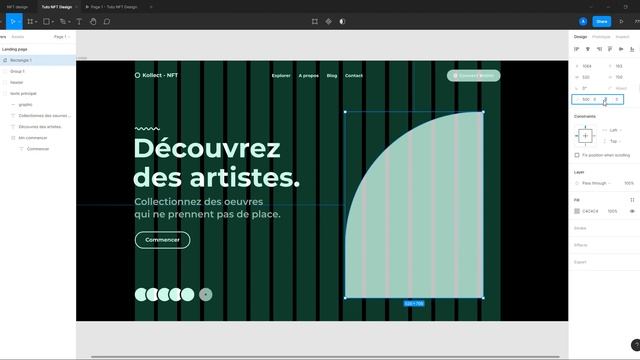Select the Move tool in the toolbar
Screen dimensions: 640x360
[x=13, y=21]
